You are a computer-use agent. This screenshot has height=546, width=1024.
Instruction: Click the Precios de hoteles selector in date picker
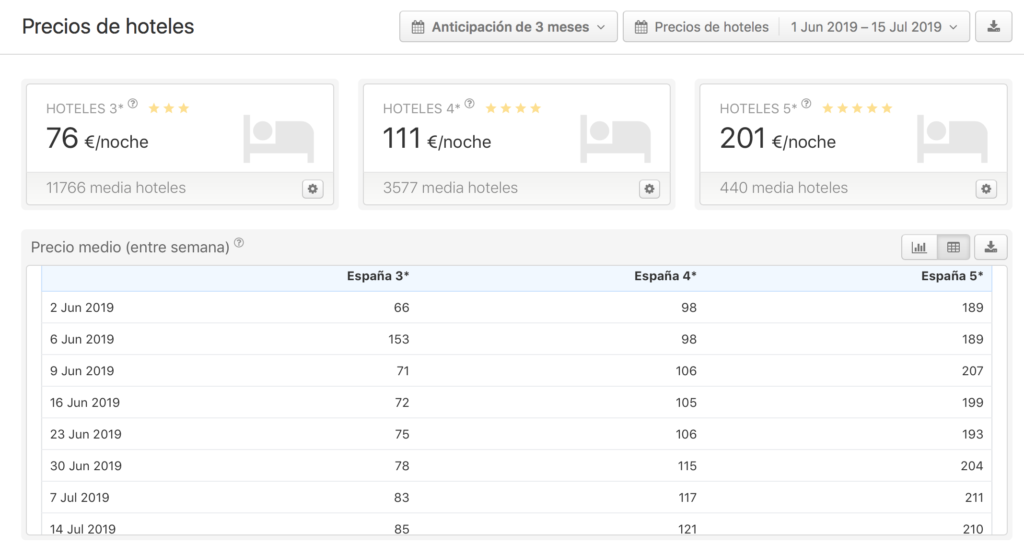[701, 27]
